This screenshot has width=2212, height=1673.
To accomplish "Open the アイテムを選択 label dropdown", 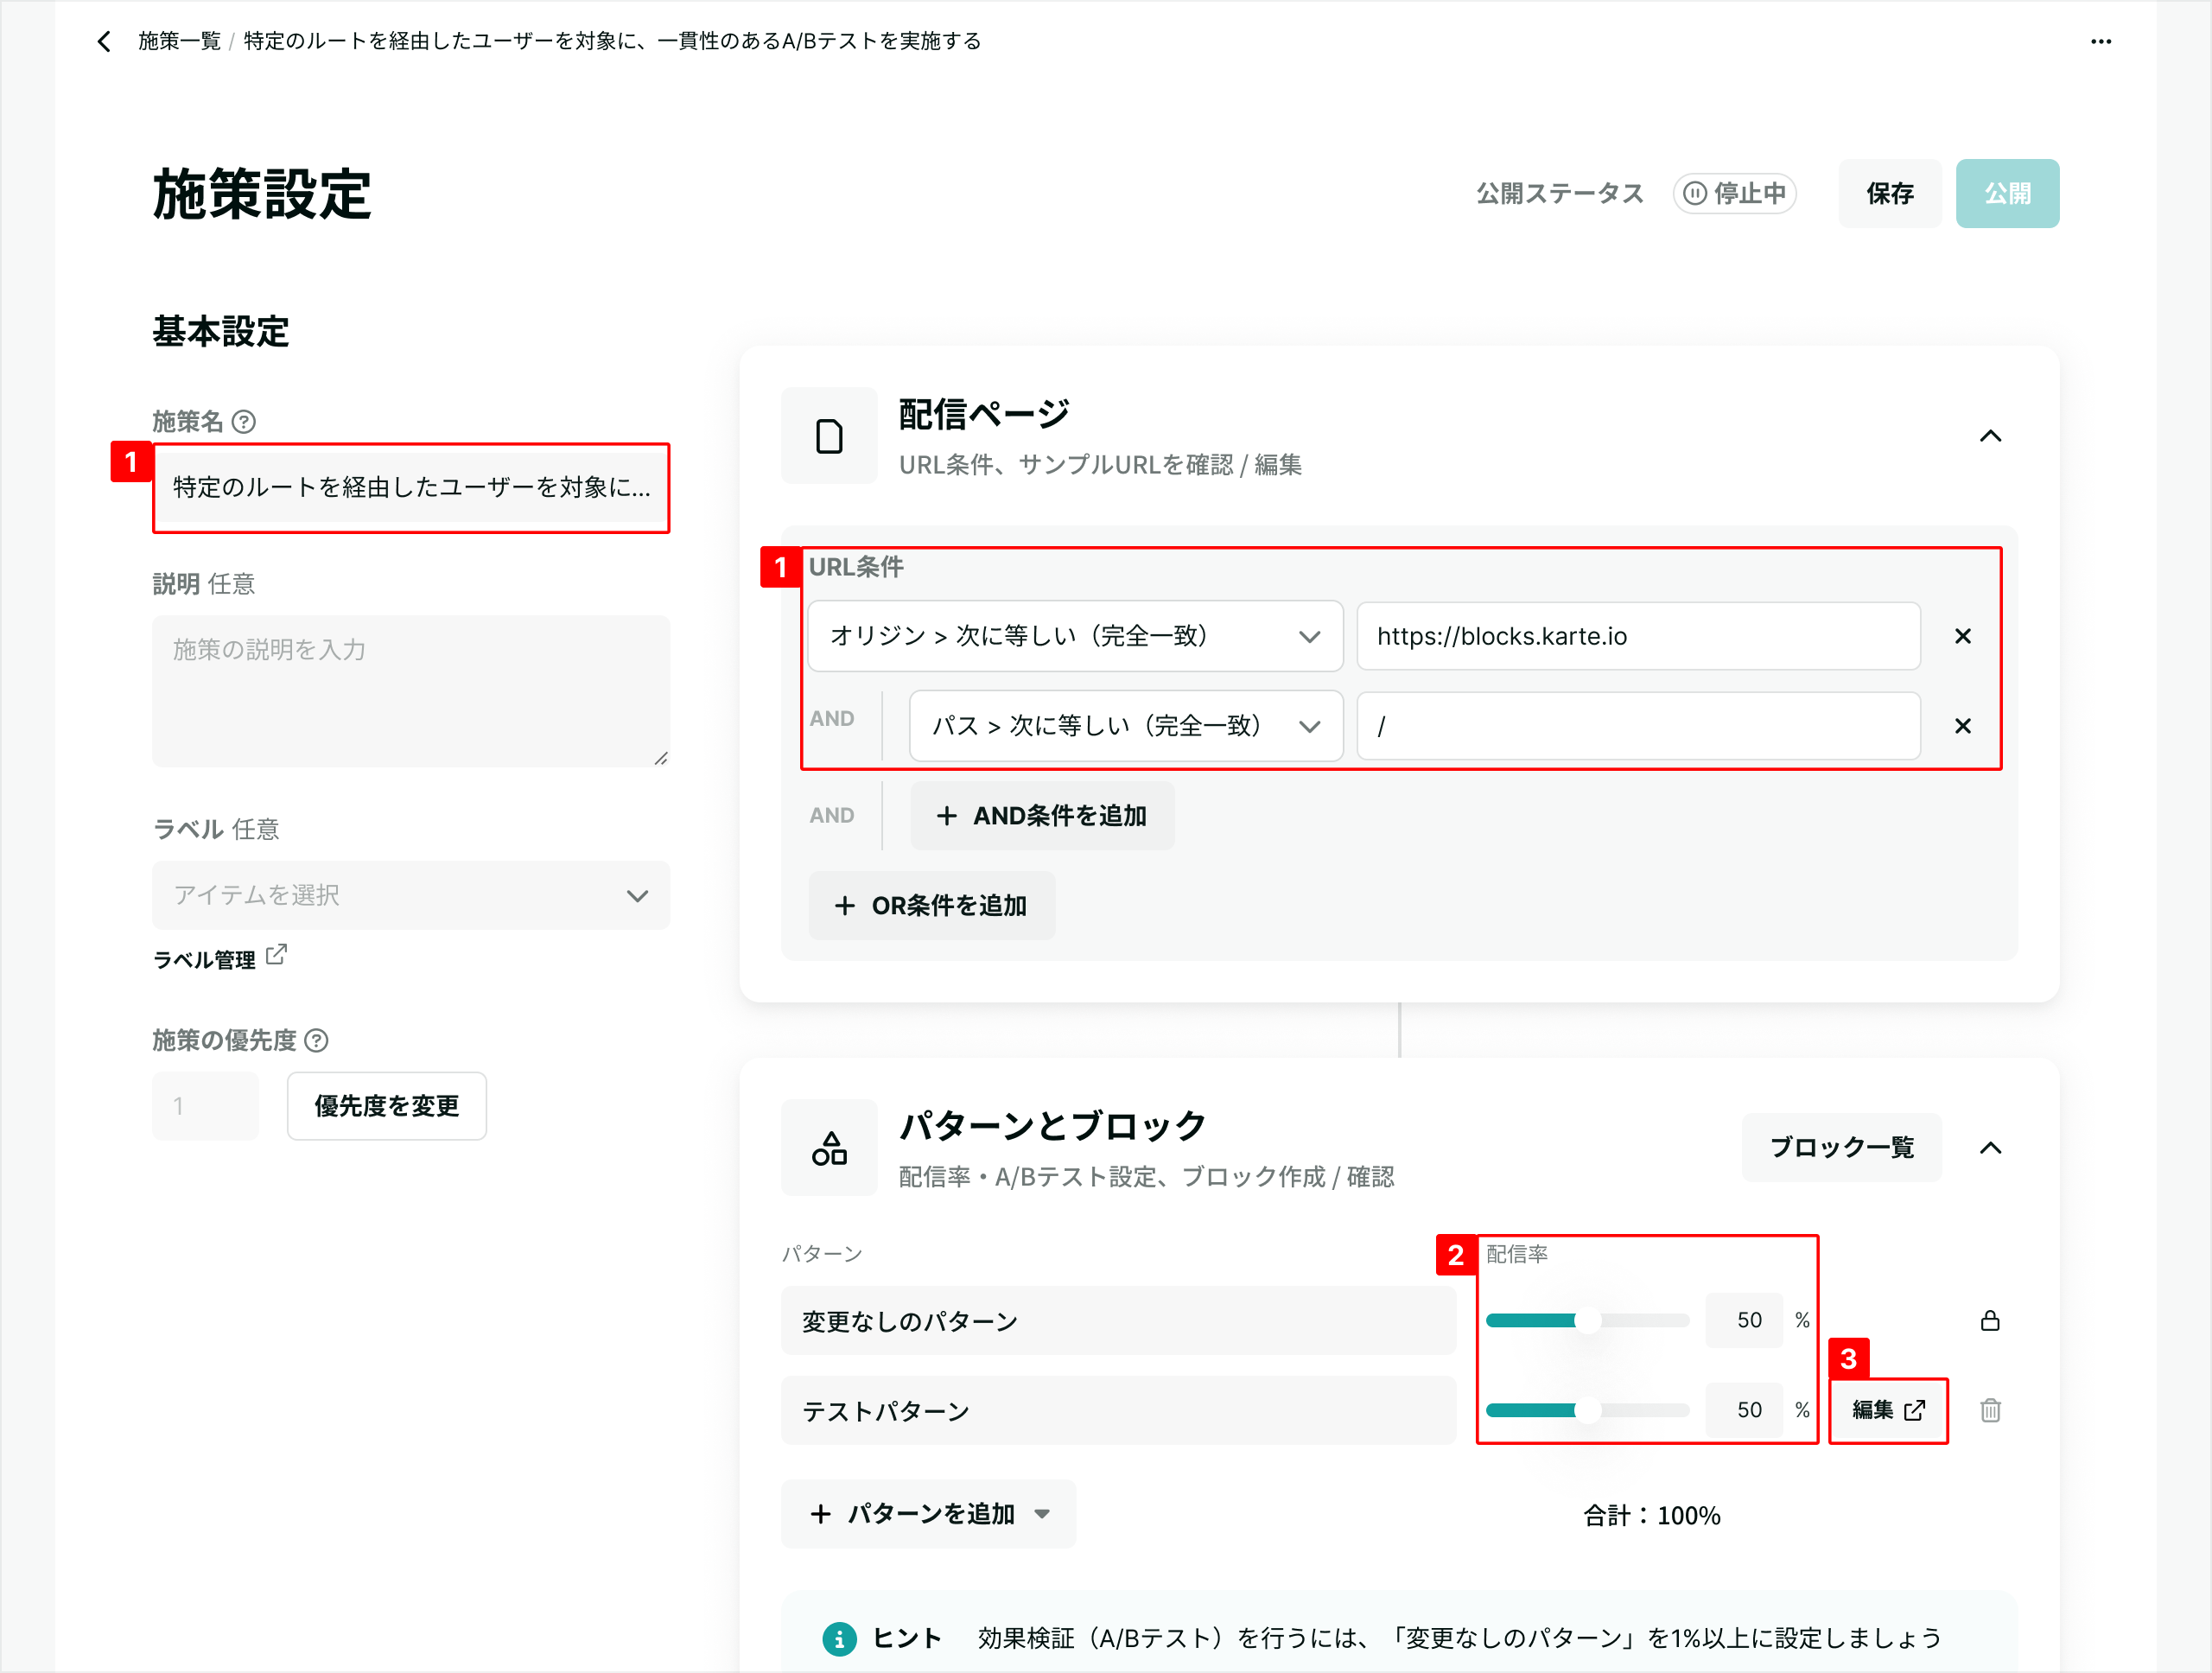I will click(410, 895).
